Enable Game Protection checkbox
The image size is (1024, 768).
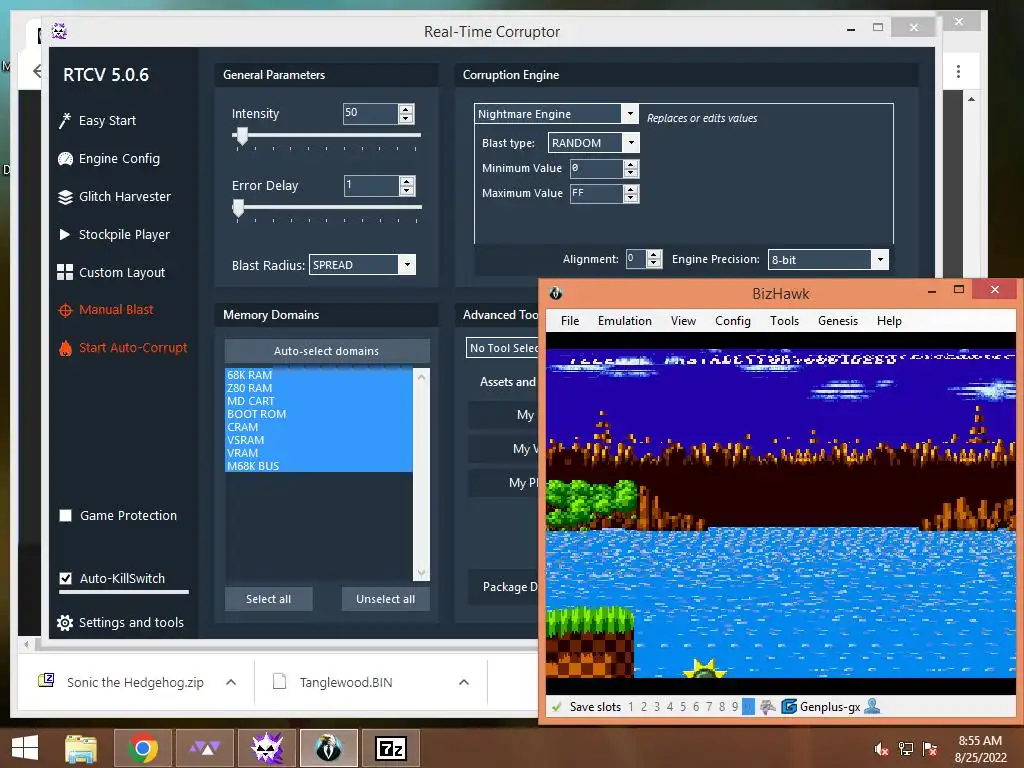click(65, 516)
